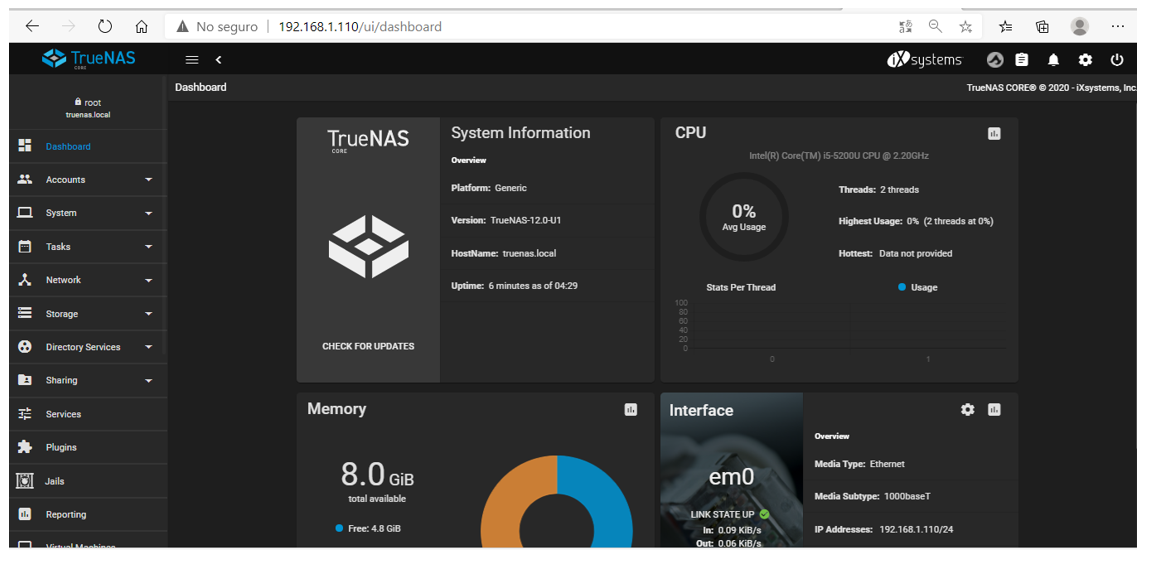Click the TrueNAS logo

[89, 59]
